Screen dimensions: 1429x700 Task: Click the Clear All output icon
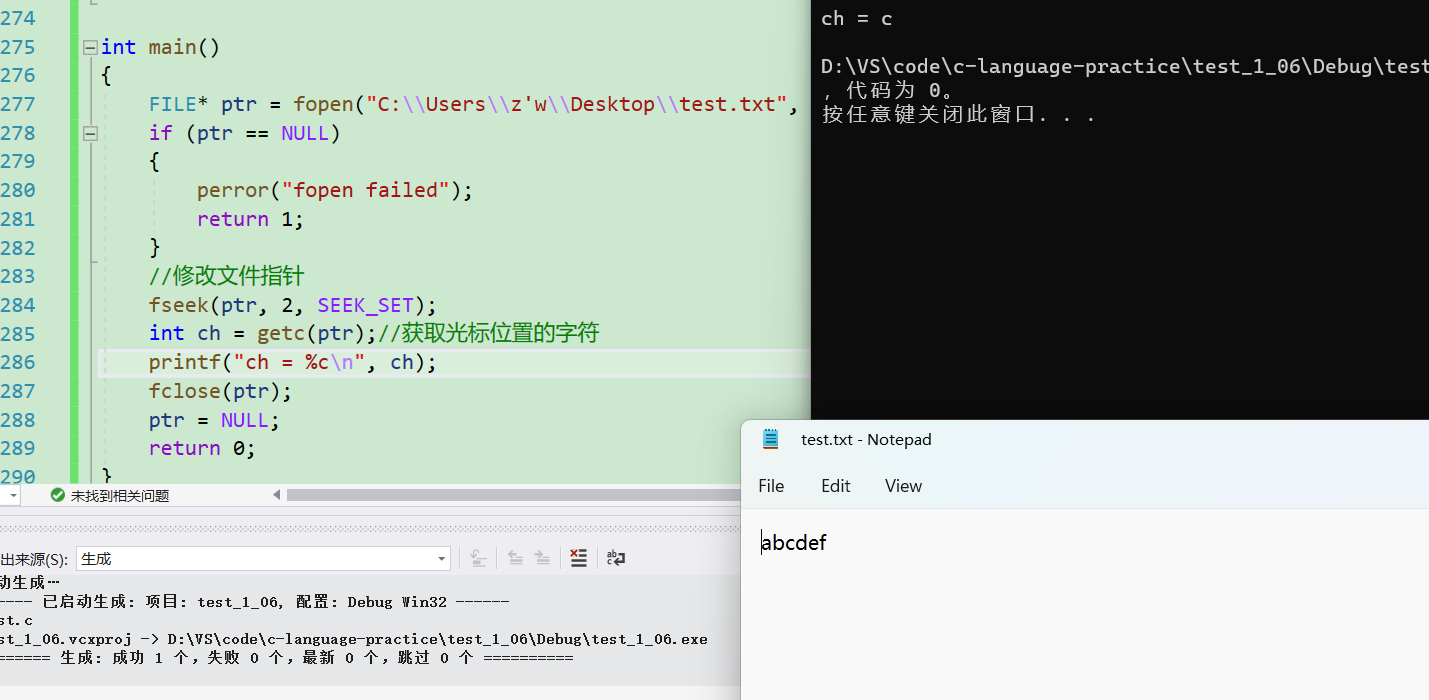pyautogui.click(x=578, y=559)
